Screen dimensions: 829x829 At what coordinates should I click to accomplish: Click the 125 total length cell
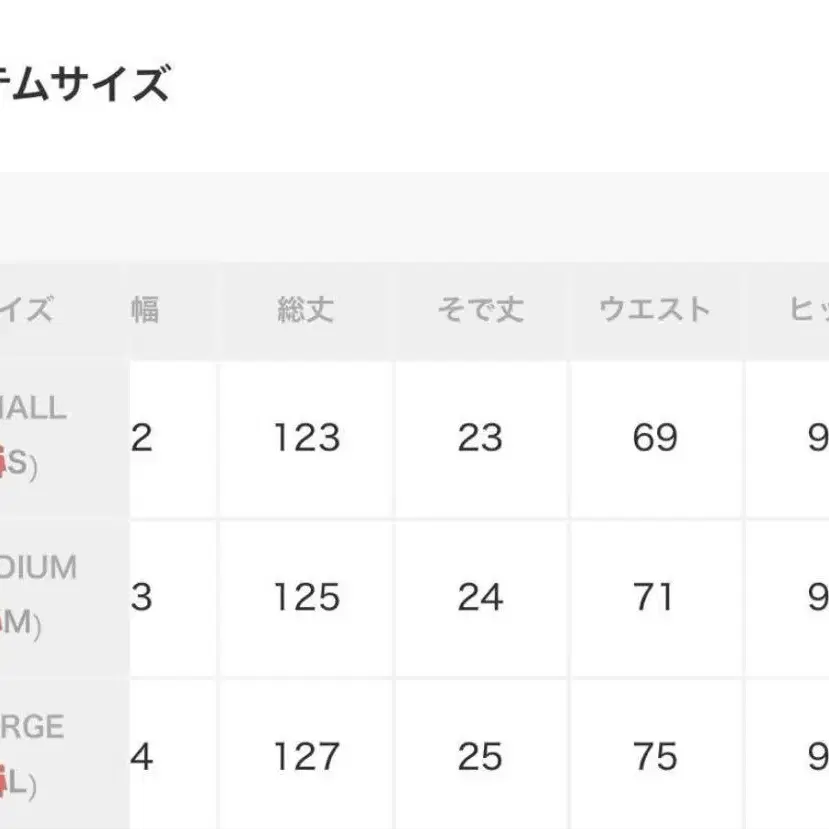point(306,598)
